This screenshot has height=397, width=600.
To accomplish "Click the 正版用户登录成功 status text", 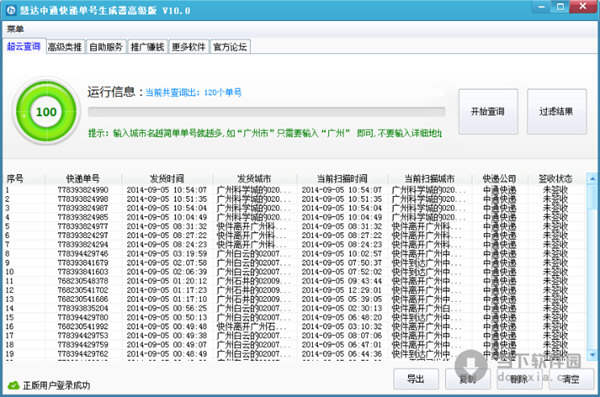I will (x=57, y=386).
